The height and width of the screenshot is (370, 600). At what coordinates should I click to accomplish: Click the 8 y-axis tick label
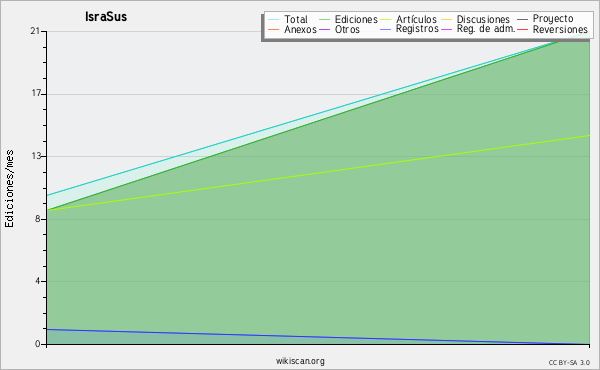point(38,219)
